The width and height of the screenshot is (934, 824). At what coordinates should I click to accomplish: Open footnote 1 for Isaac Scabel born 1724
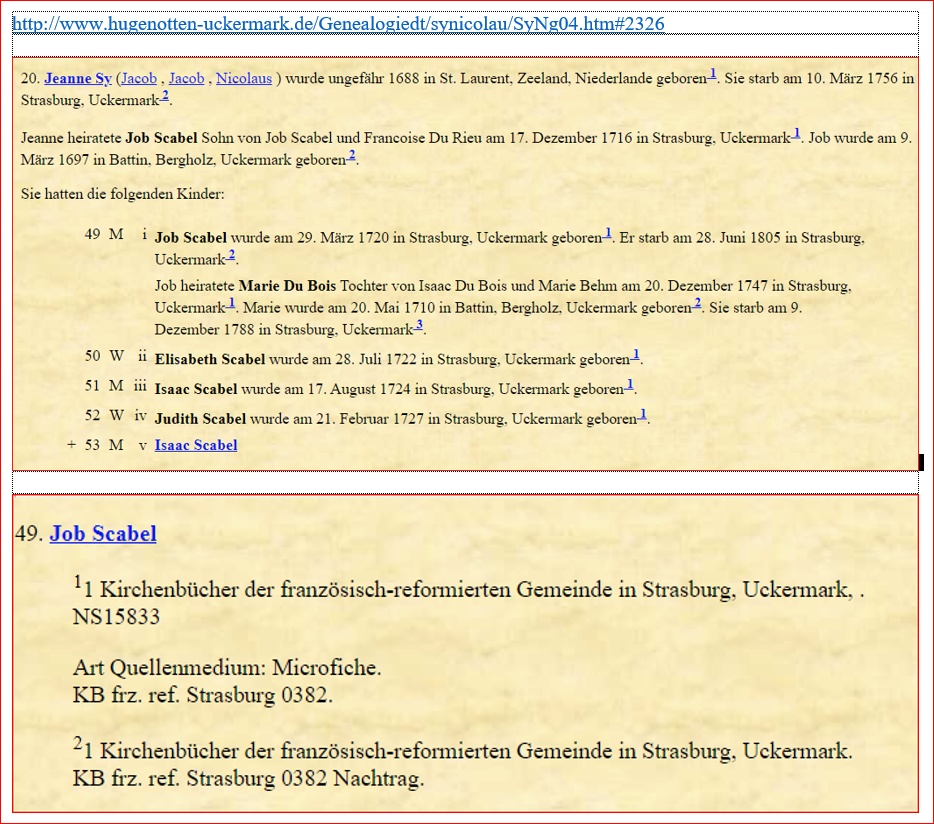(630, 385)
